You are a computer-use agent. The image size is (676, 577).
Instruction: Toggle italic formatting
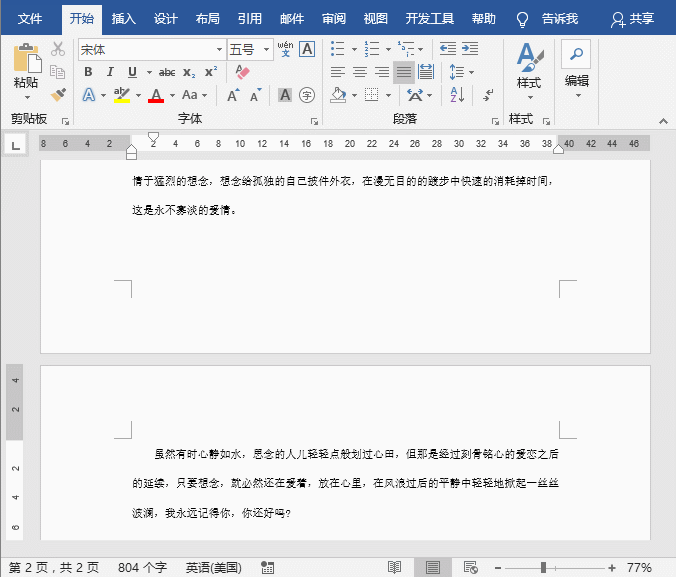click(110, 72)
